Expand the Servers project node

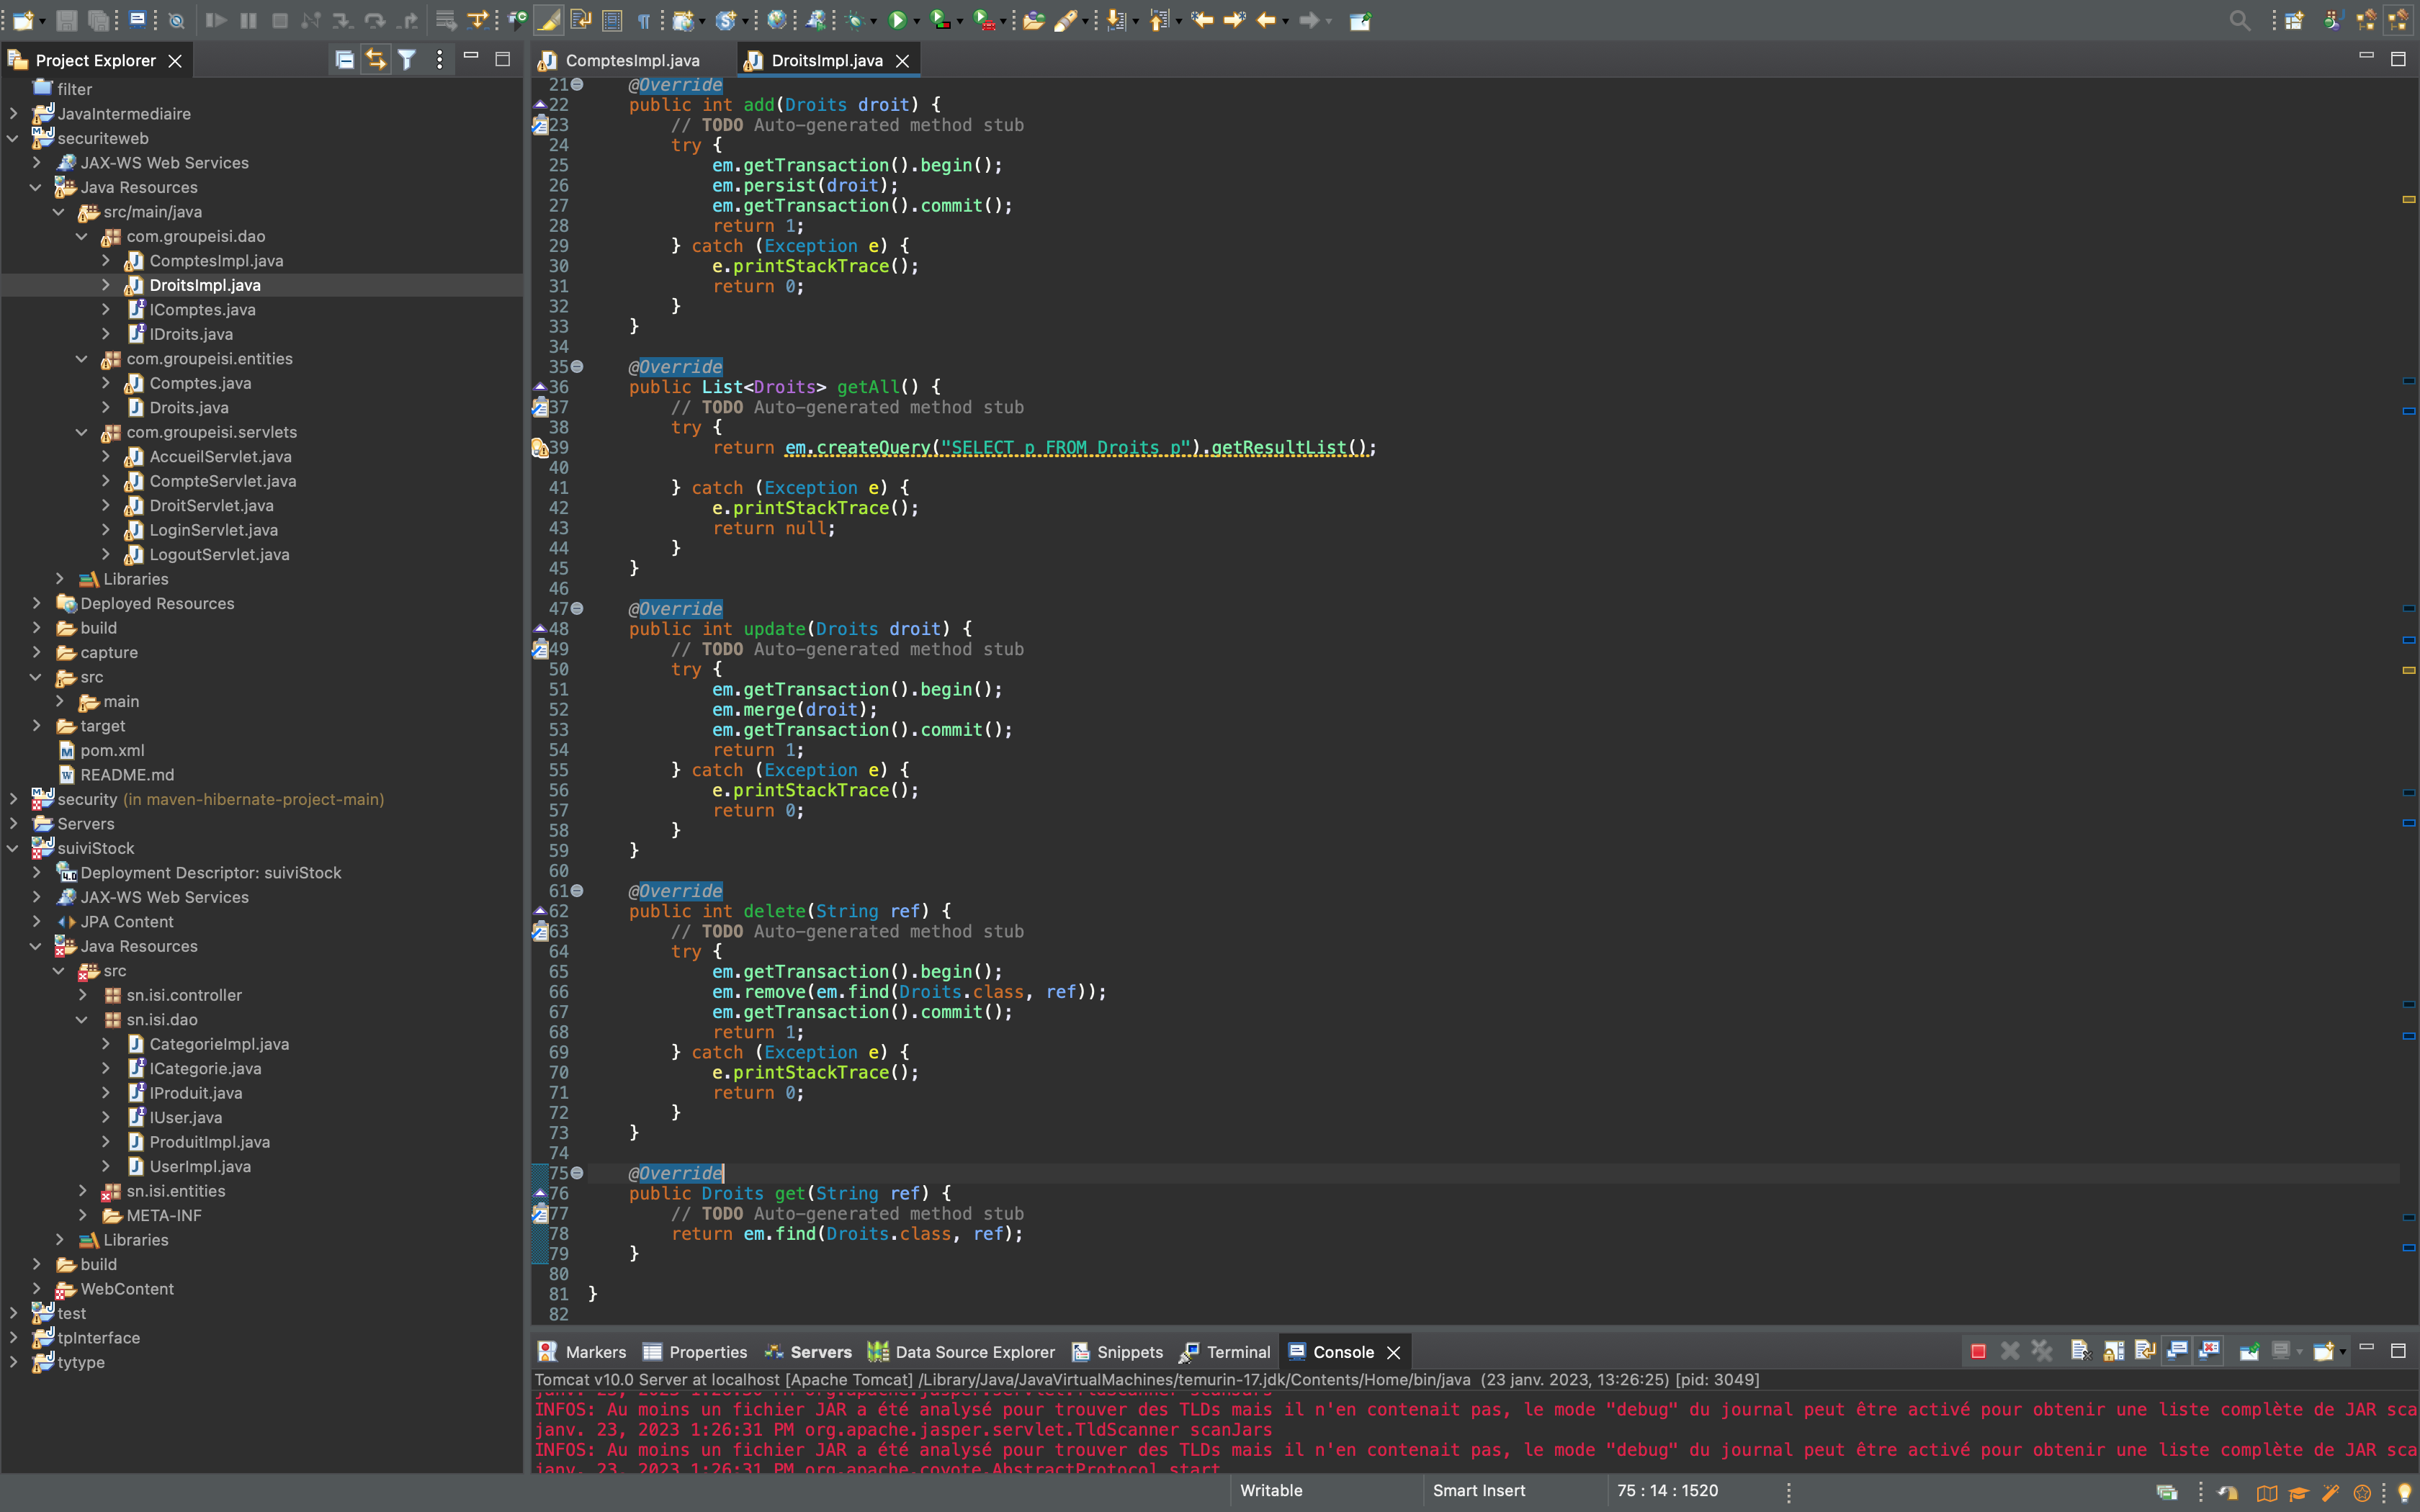13,823
